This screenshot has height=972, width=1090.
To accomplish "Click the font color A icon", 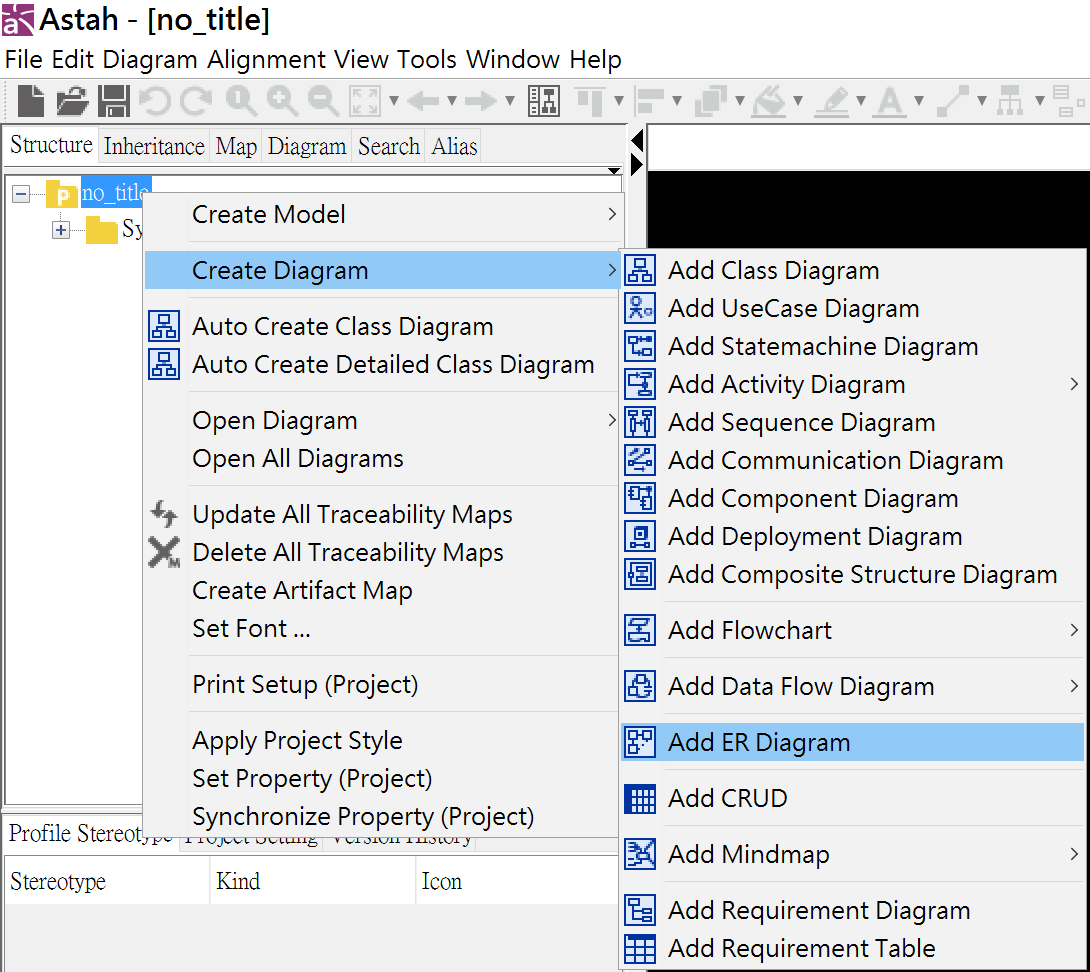I will (x=890, y=101).
